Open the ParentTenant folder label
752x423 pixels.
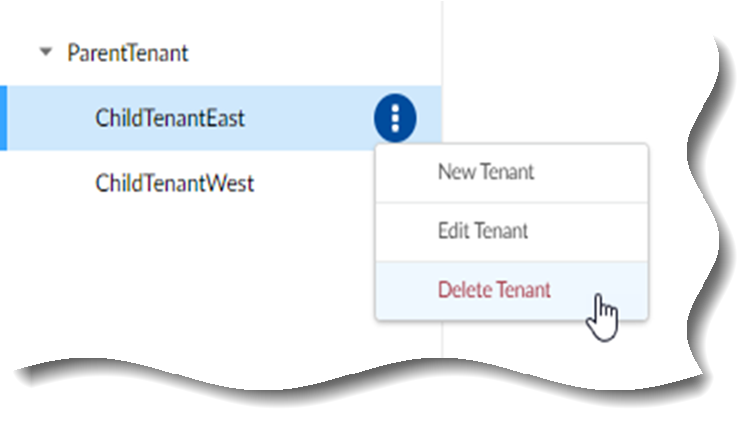click(127, 53)
